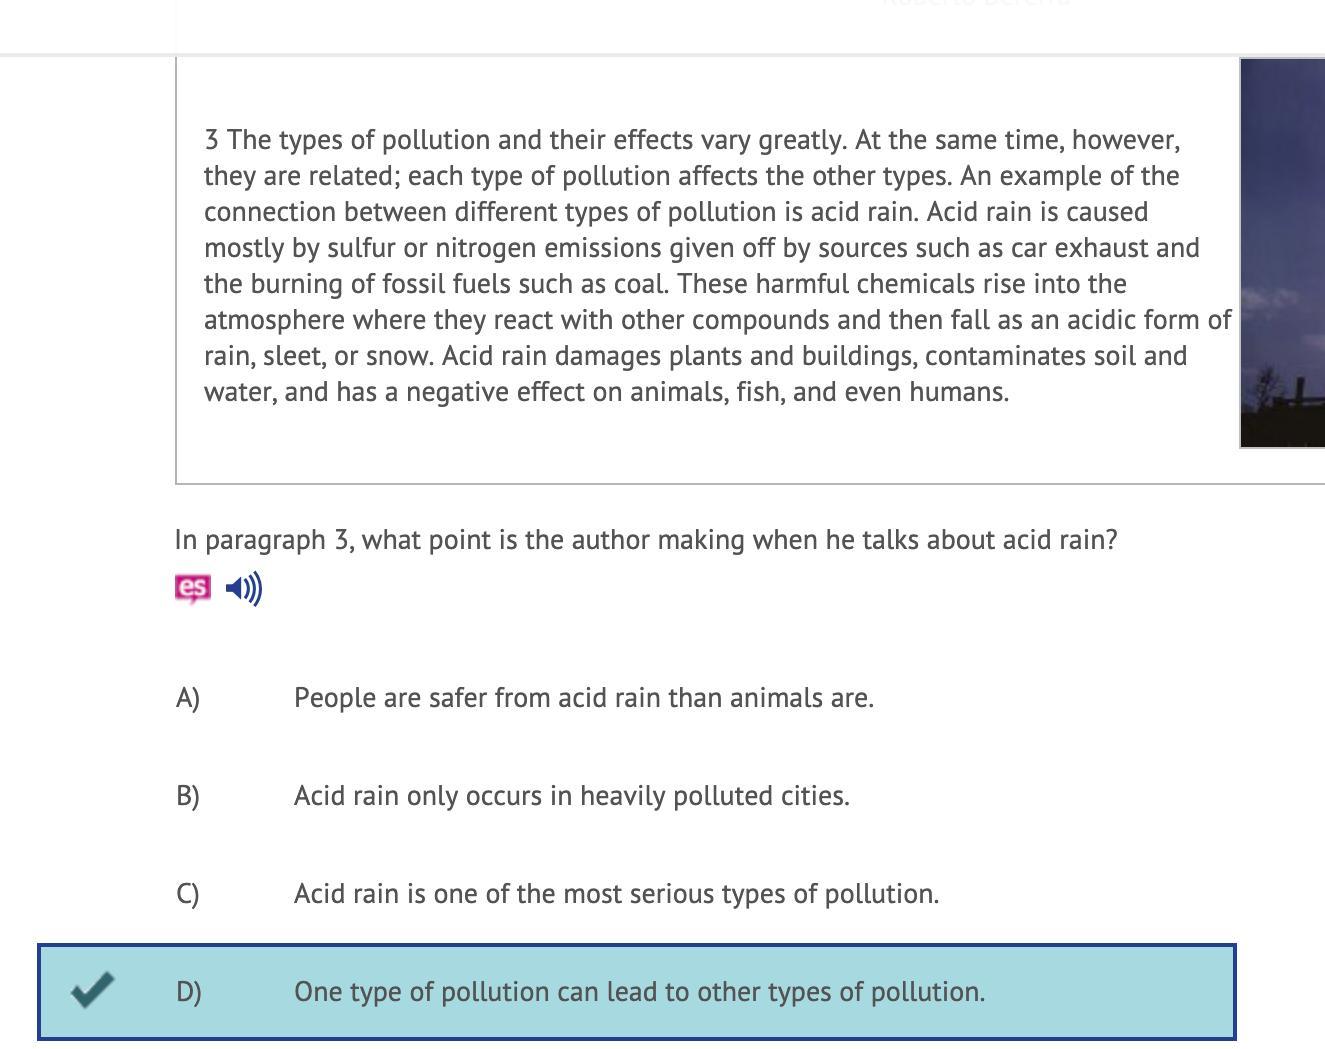
Task: Click the "C)" option letter
Action: (188, 893)
